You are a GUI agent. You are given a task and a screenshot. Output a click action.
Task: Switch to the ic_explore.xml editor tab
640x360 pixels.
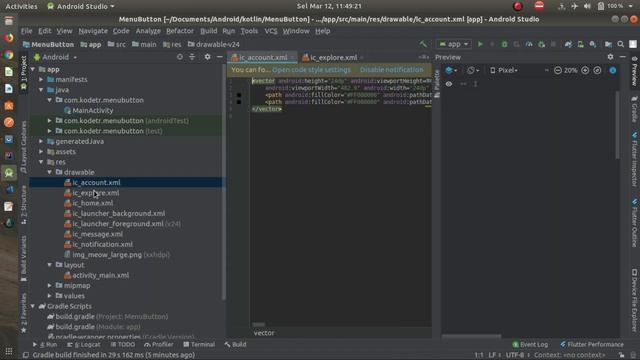[333, 58]
